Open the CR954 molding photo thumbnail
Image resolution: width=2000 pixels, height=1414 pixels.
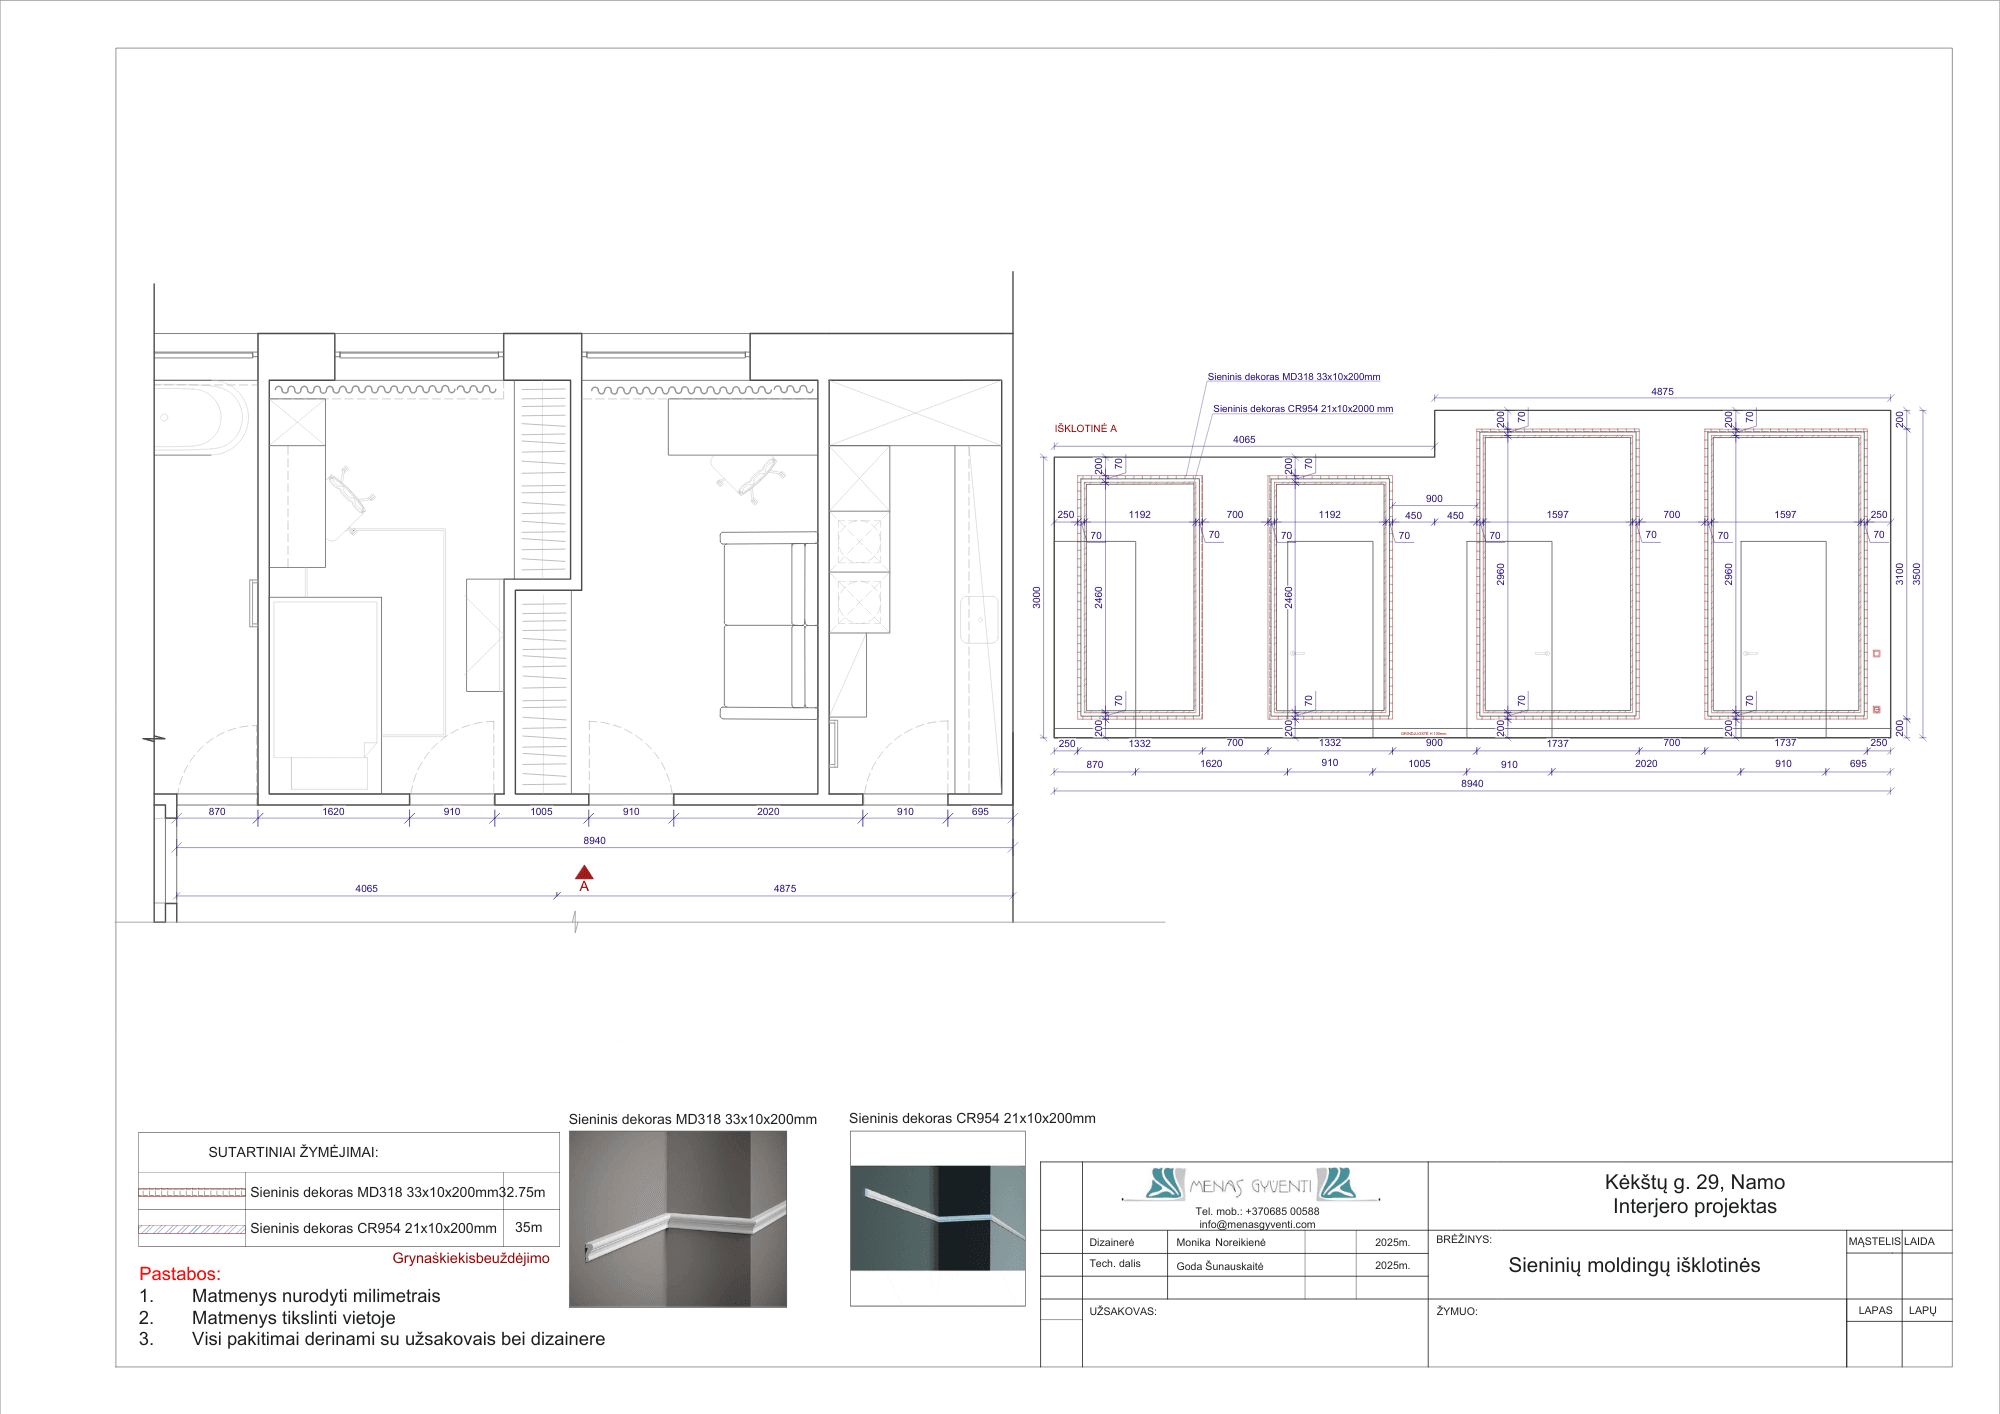click(x=937, y=1218)
